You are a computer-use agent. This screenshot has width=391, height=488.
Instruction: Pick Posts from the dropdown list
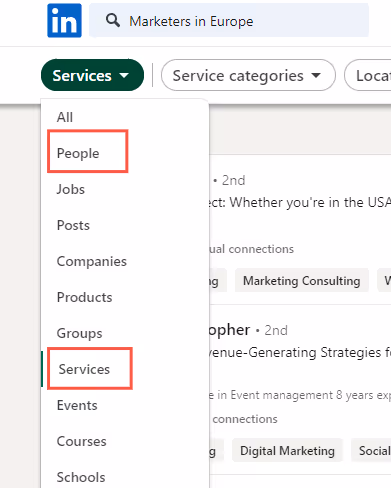coord(73,225)
